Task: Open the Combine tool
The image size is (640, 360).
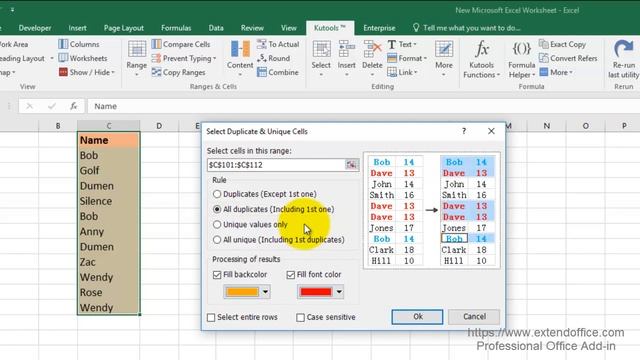Action: tap(278, 72)
